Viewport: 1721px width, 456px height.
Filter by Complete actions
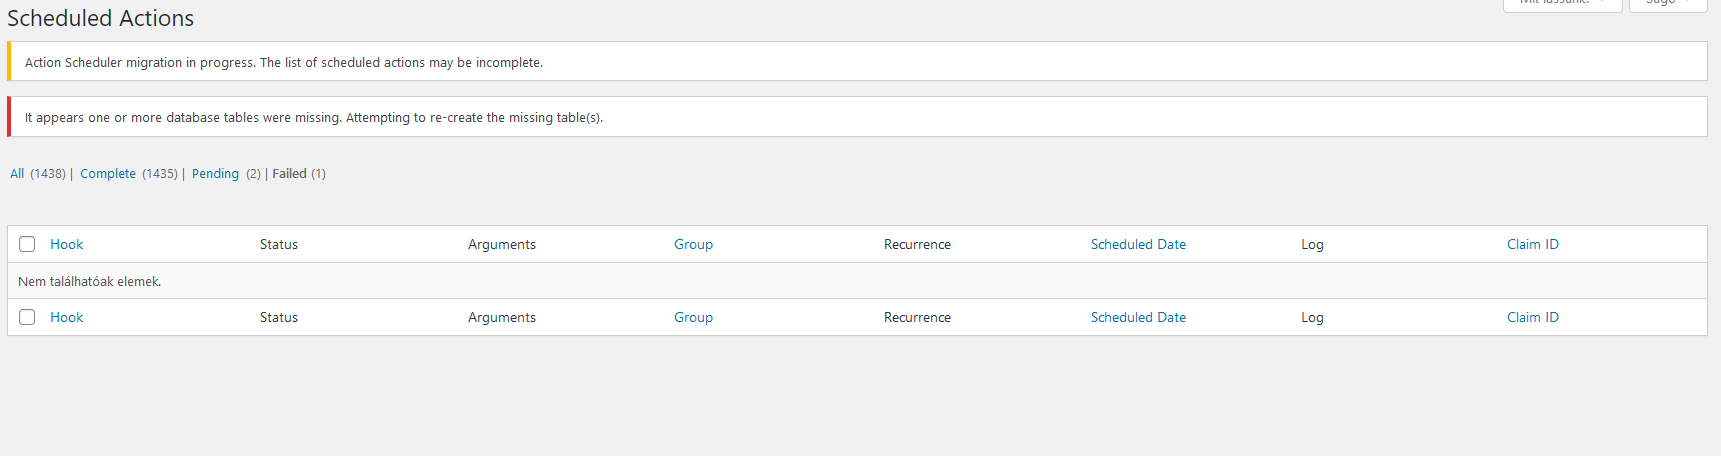[x=108, y=173]
